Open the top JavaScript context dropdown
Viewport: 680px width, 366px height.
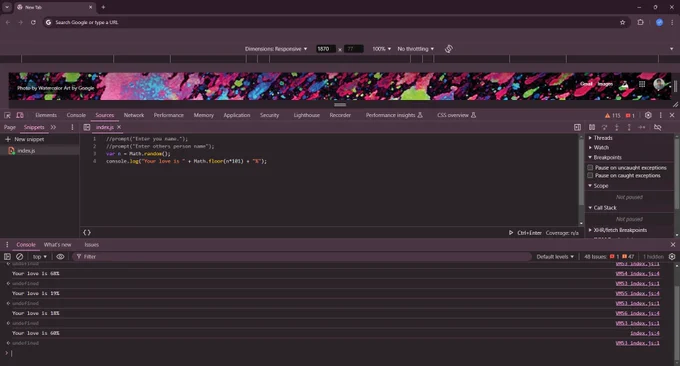coord(40,257)
